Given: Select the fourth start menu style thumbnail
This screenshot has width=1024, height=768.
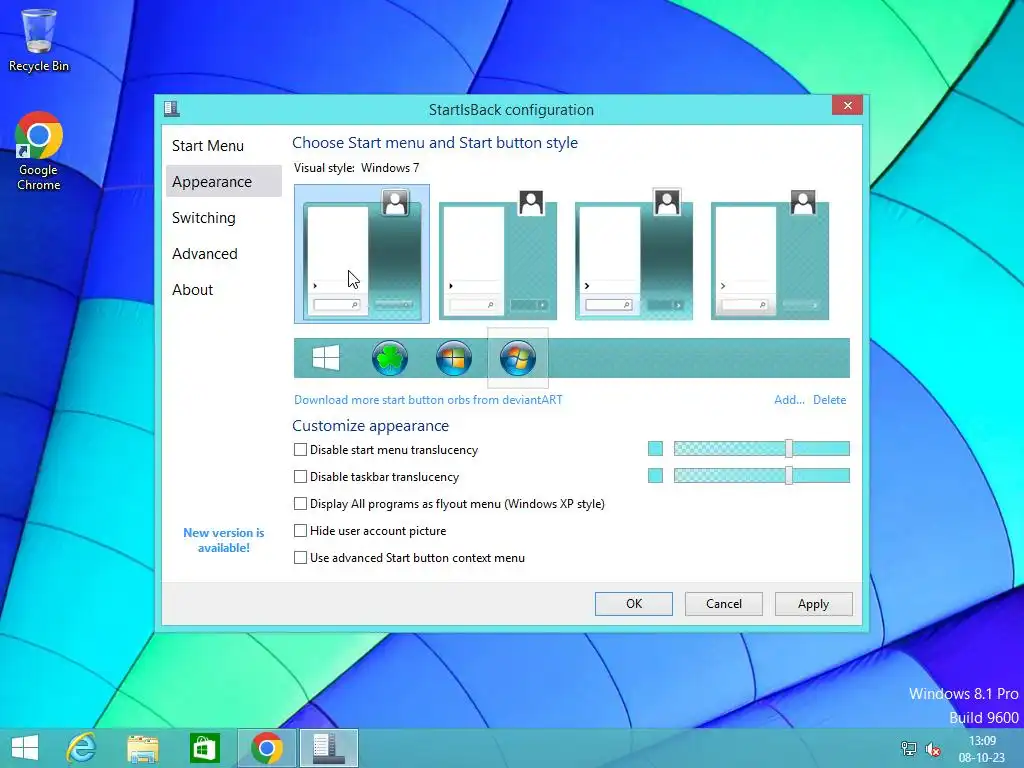Looking at the screenshot, I should pos(769,254).
